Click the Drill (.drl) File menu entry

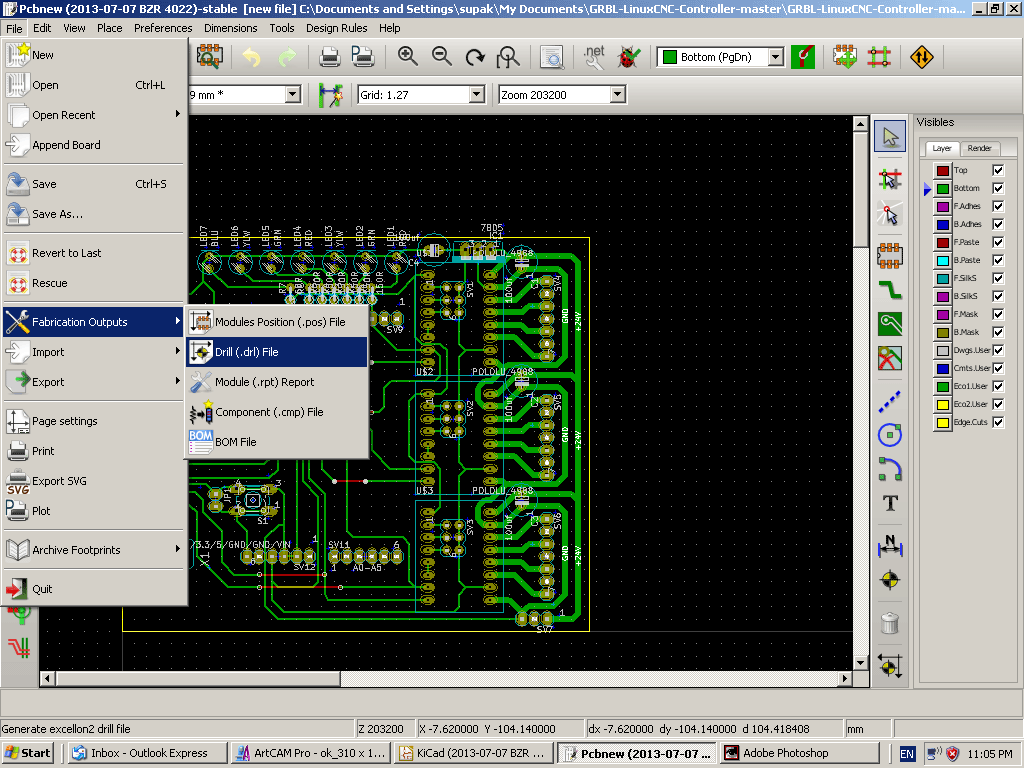tap(246, 352)
